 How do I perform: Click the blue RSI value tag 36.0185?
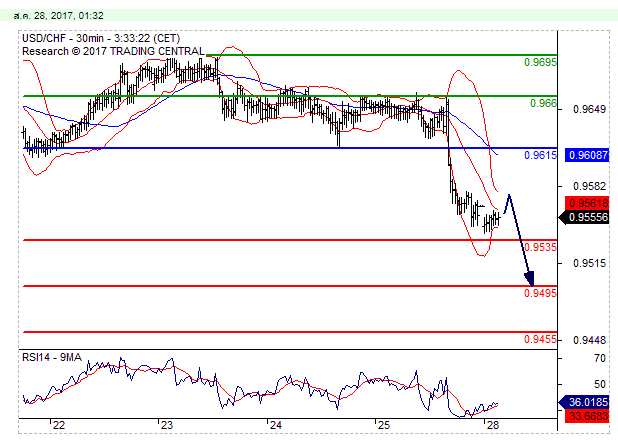(584, 402)
